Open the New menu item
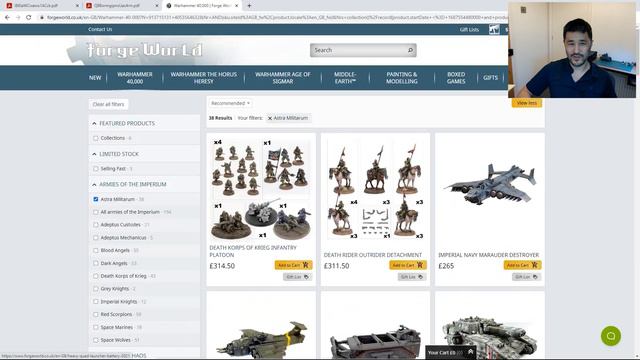Screen dimensions: 640x360 (x=95, y=78)
